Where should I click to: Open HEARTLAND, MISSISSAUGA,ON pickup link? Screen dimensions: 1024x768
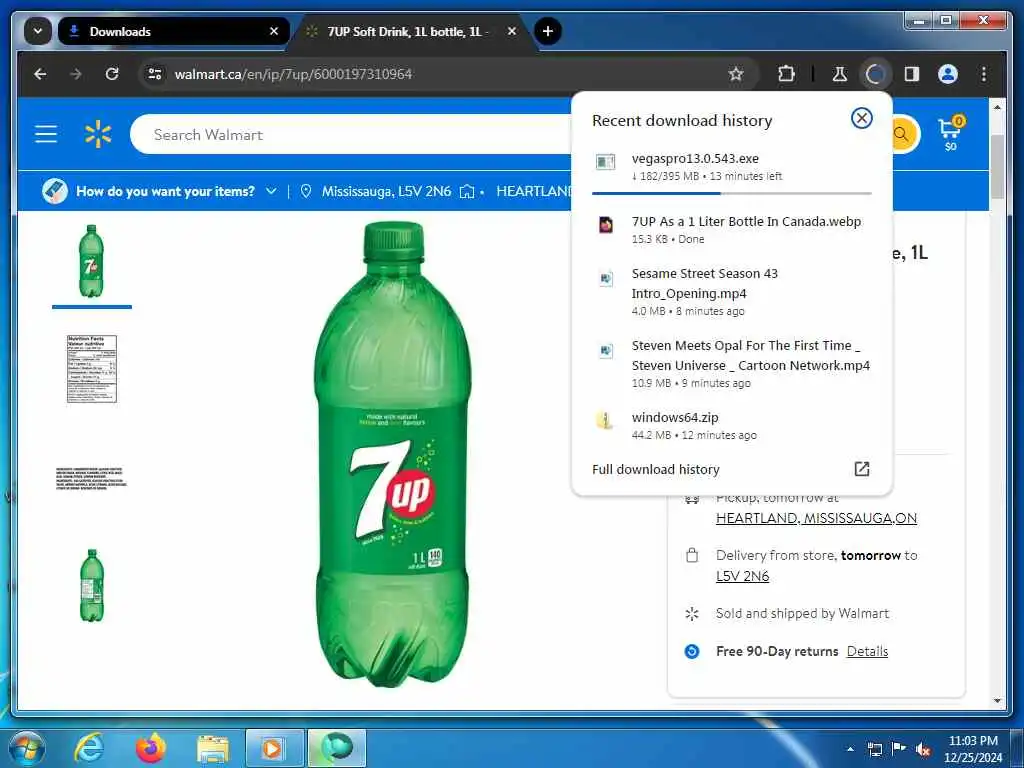[x=816, y=519]
